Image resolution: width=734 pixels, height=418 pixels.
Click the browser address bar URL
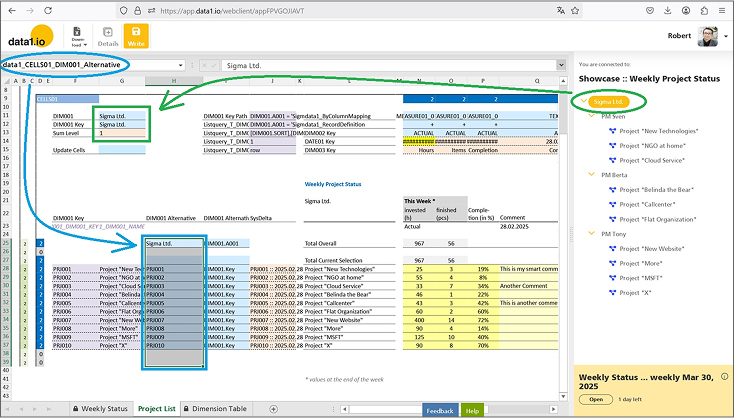[x=232, y=11]
